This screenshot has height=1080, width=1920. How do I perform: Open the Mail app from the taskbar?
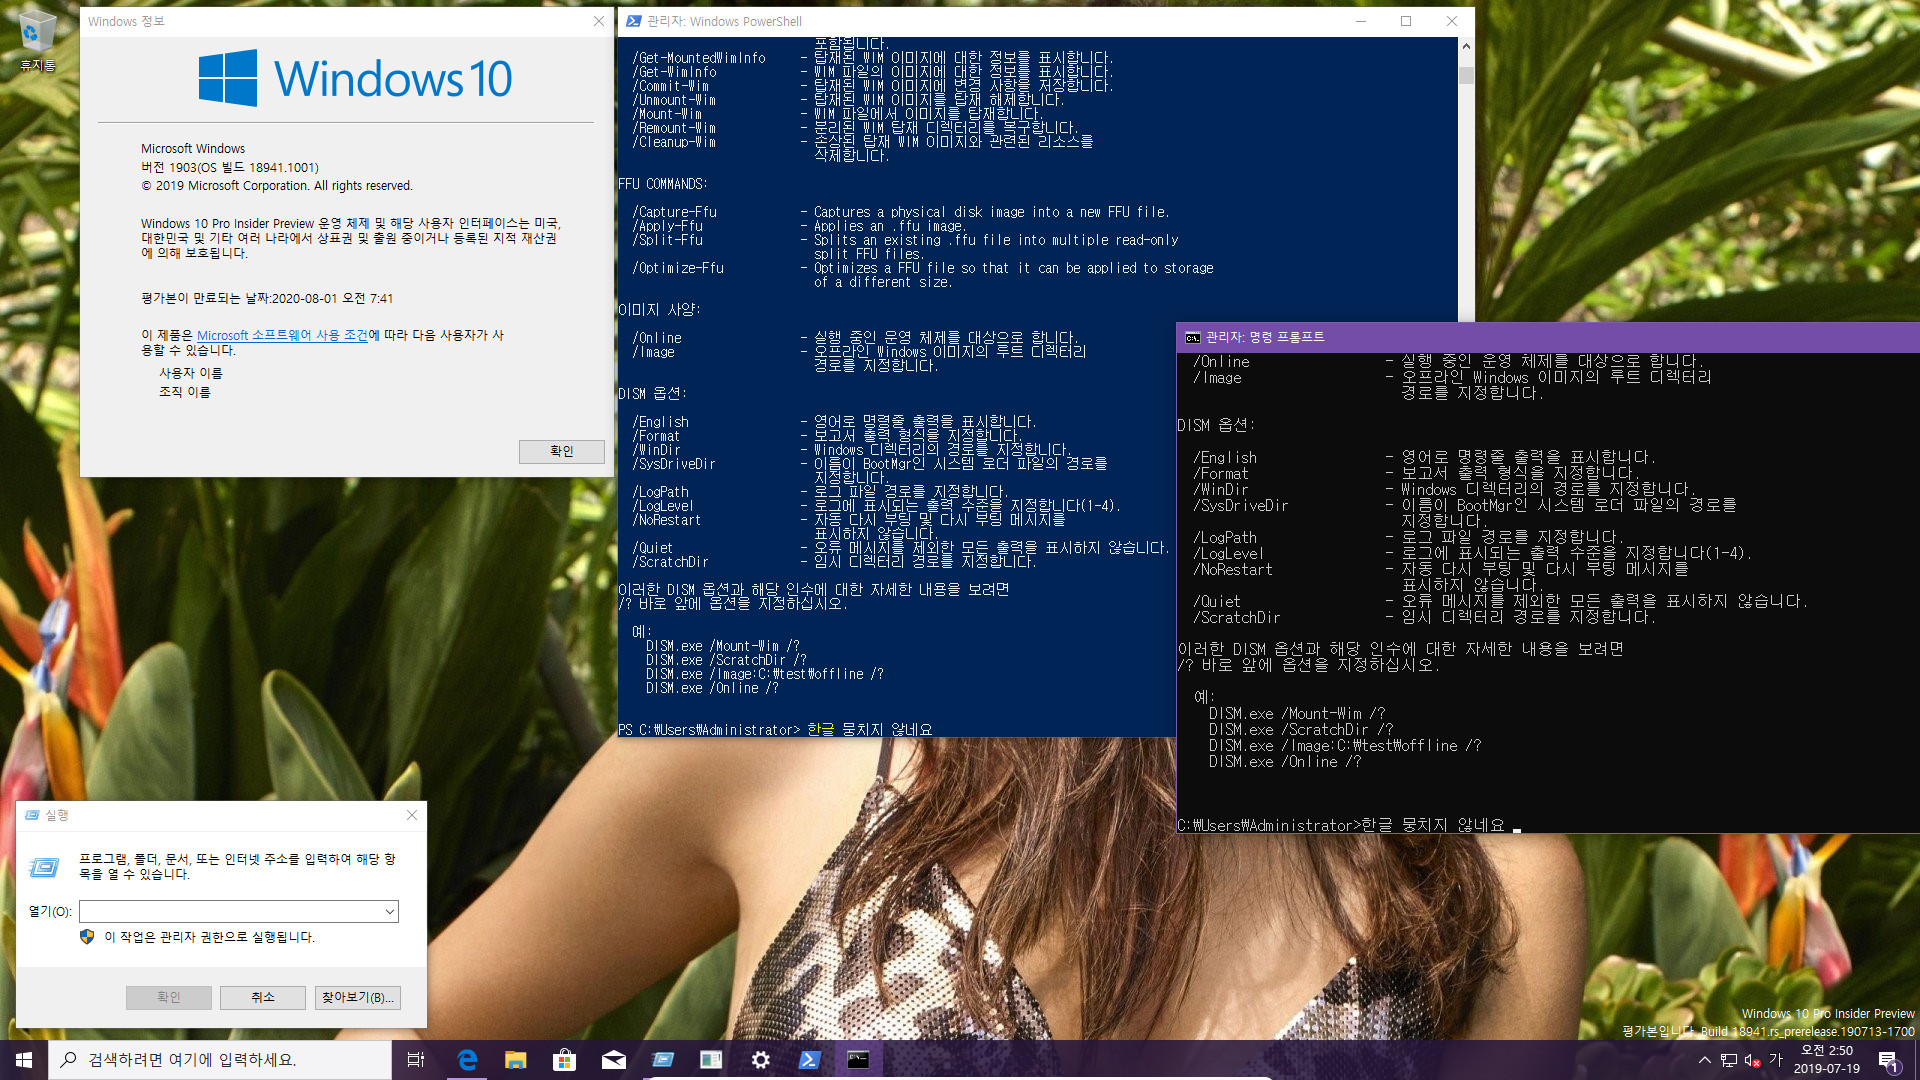click(x=614, y=1060)
